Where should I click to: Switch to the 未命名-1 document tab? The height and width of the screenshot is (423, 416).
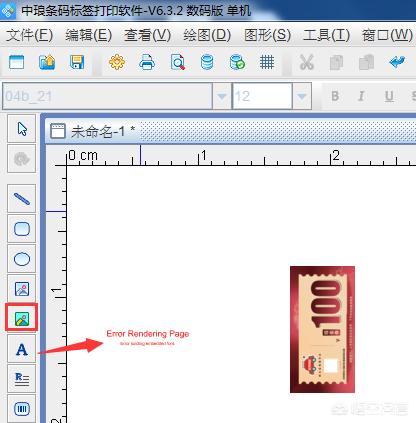pos(93,131)
